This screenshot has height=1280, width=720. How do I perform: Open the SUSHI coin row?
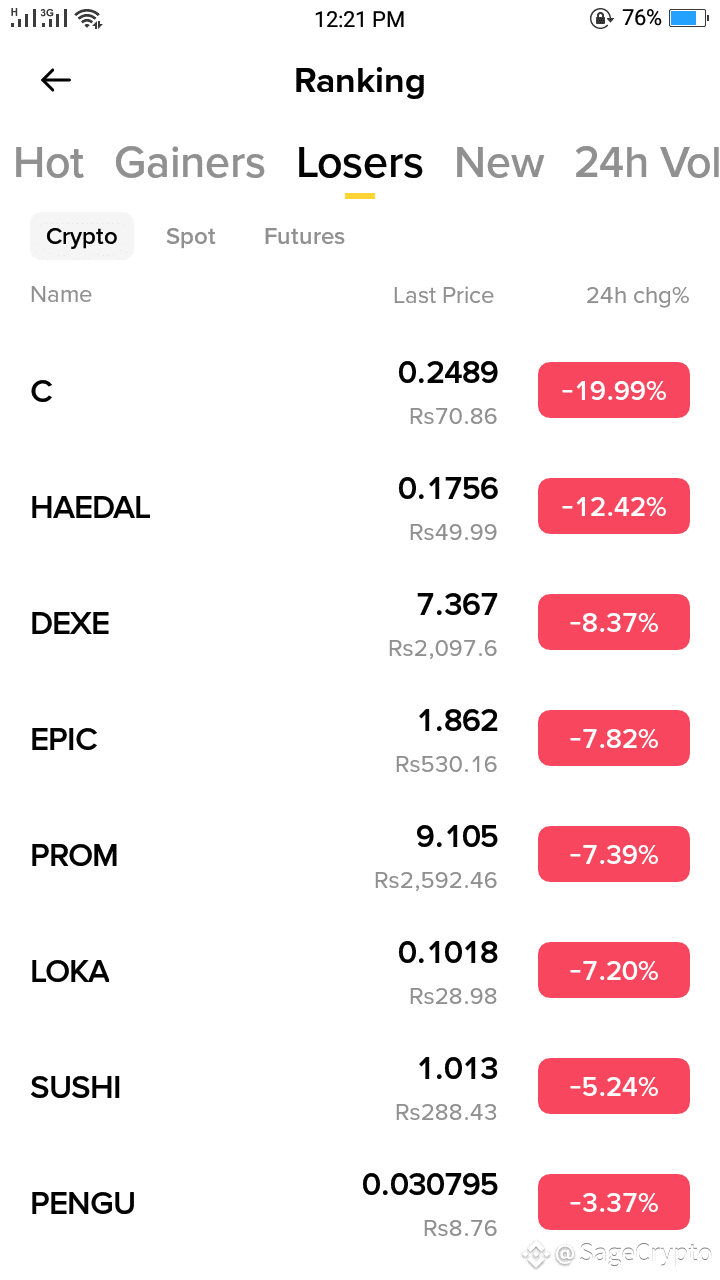[x=360, y=1087]
